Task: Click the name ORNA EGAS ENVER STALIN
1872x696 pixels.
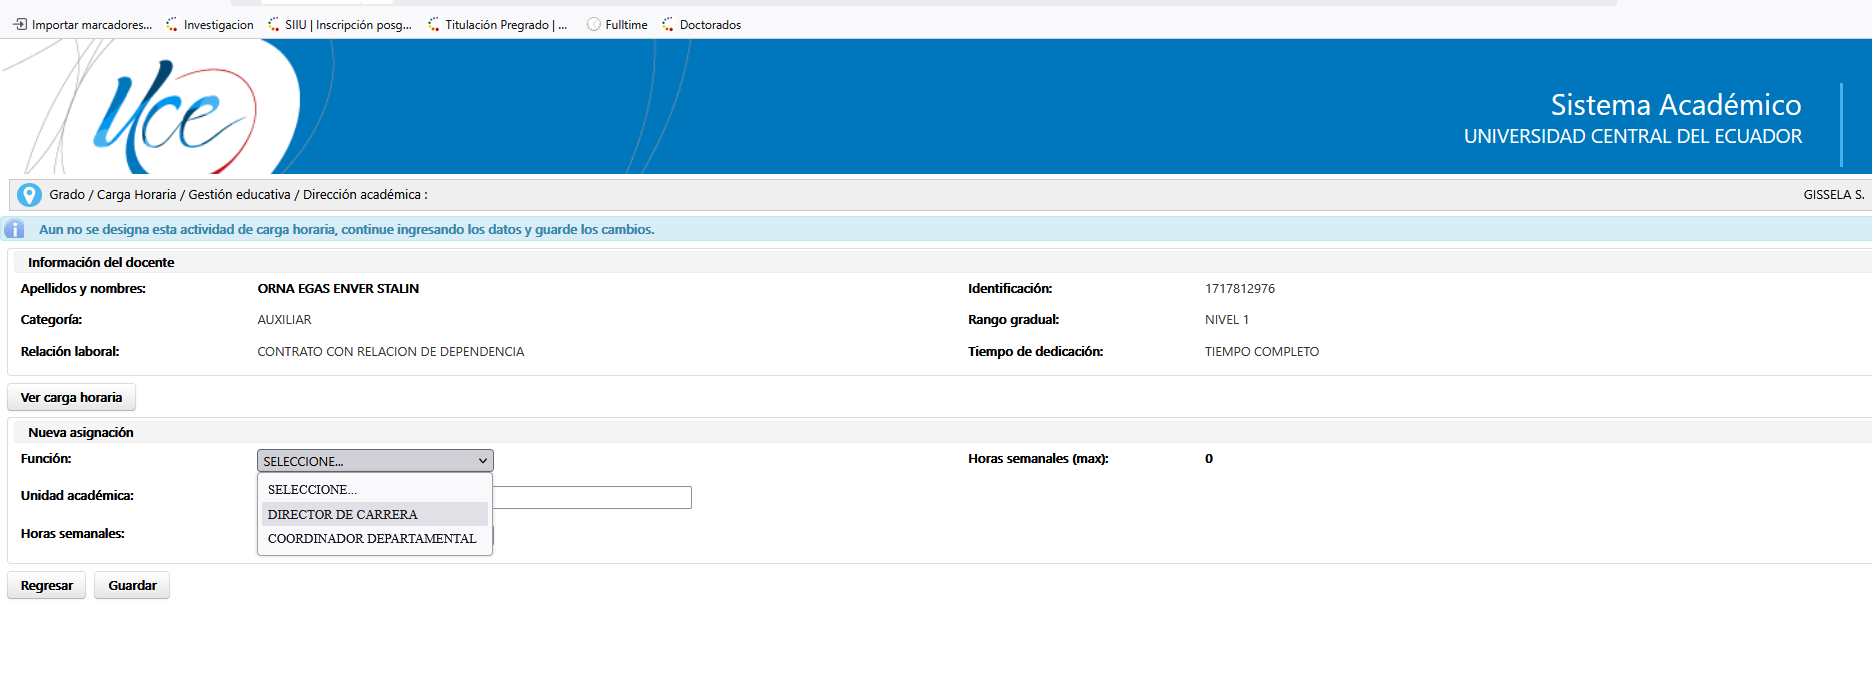Action: tap(338, 288)
